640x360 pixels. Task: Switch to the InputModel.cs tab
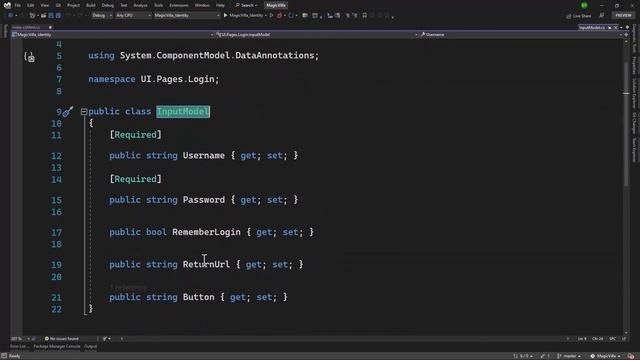591,28
